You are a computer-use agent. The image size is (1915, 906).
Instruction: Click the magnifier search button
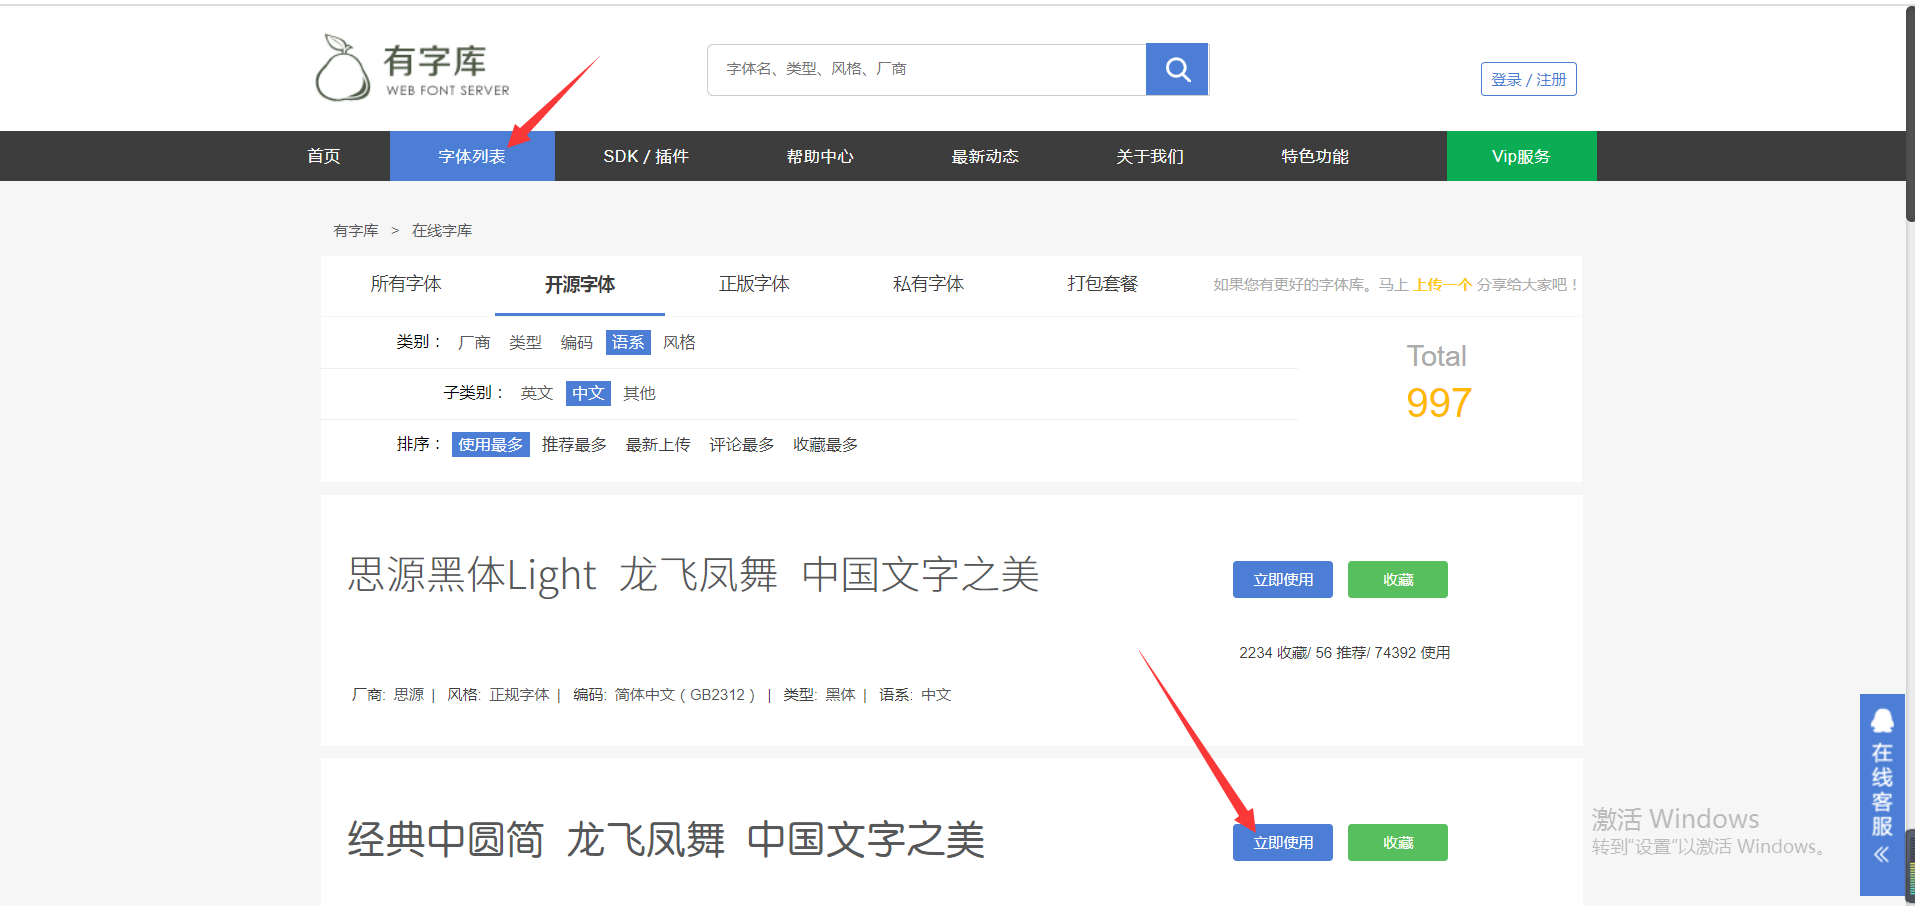(1177, 70)
